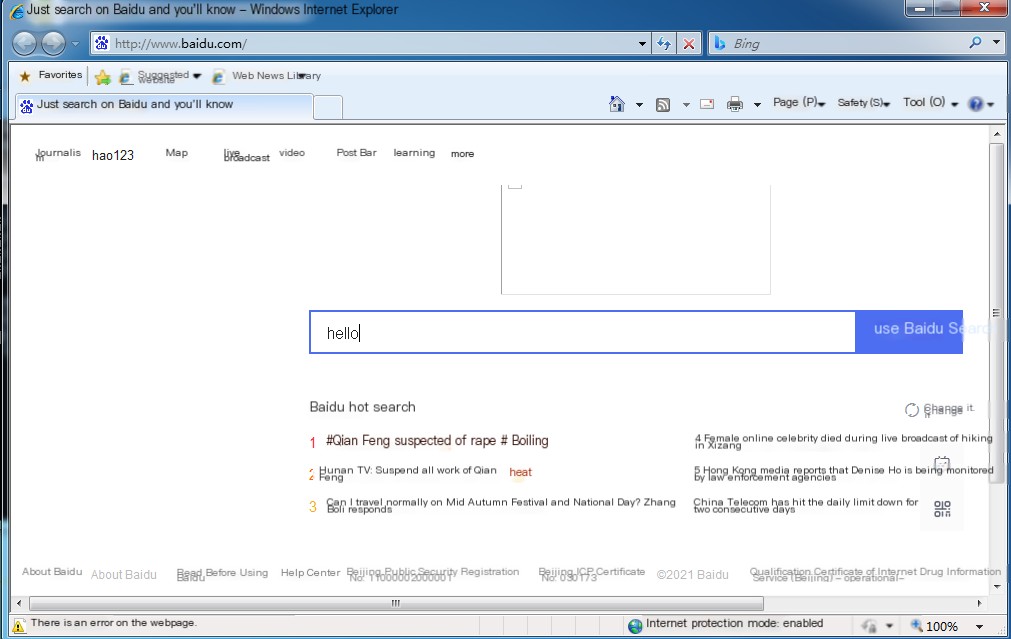The height and width of the screenshot is (639, 1011).
Task: Click inside the Bing search box
Action: tap(838, 44)
